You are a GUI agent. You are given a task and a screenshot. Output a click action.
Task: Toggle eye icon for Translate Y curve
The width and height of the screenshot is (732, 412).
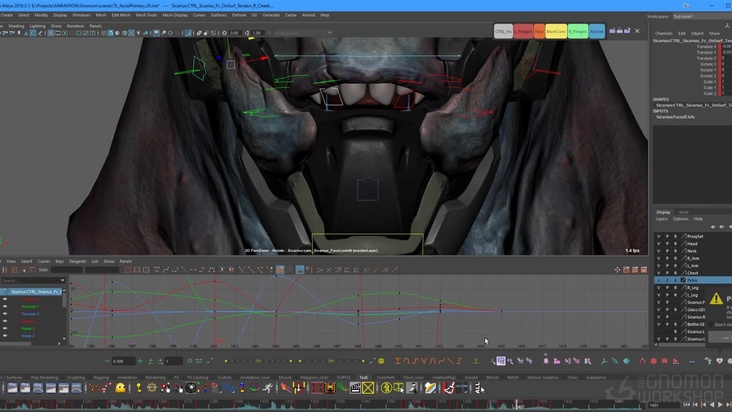(x=5, y=307)
